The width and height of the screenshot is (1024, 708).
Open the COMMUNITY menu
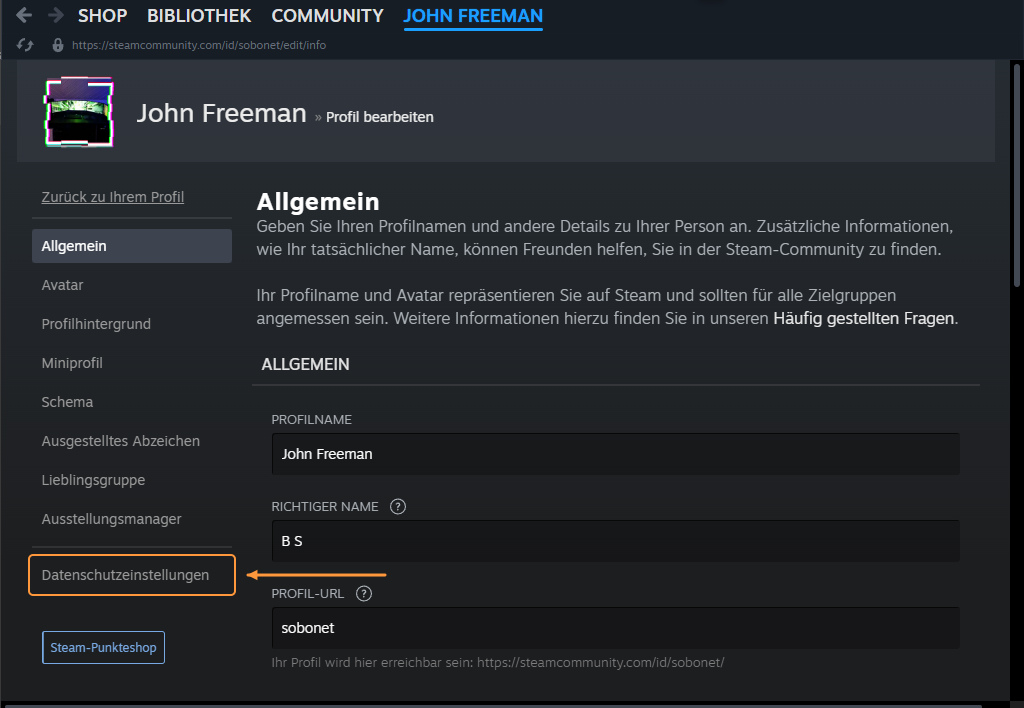tap(327, 16)
